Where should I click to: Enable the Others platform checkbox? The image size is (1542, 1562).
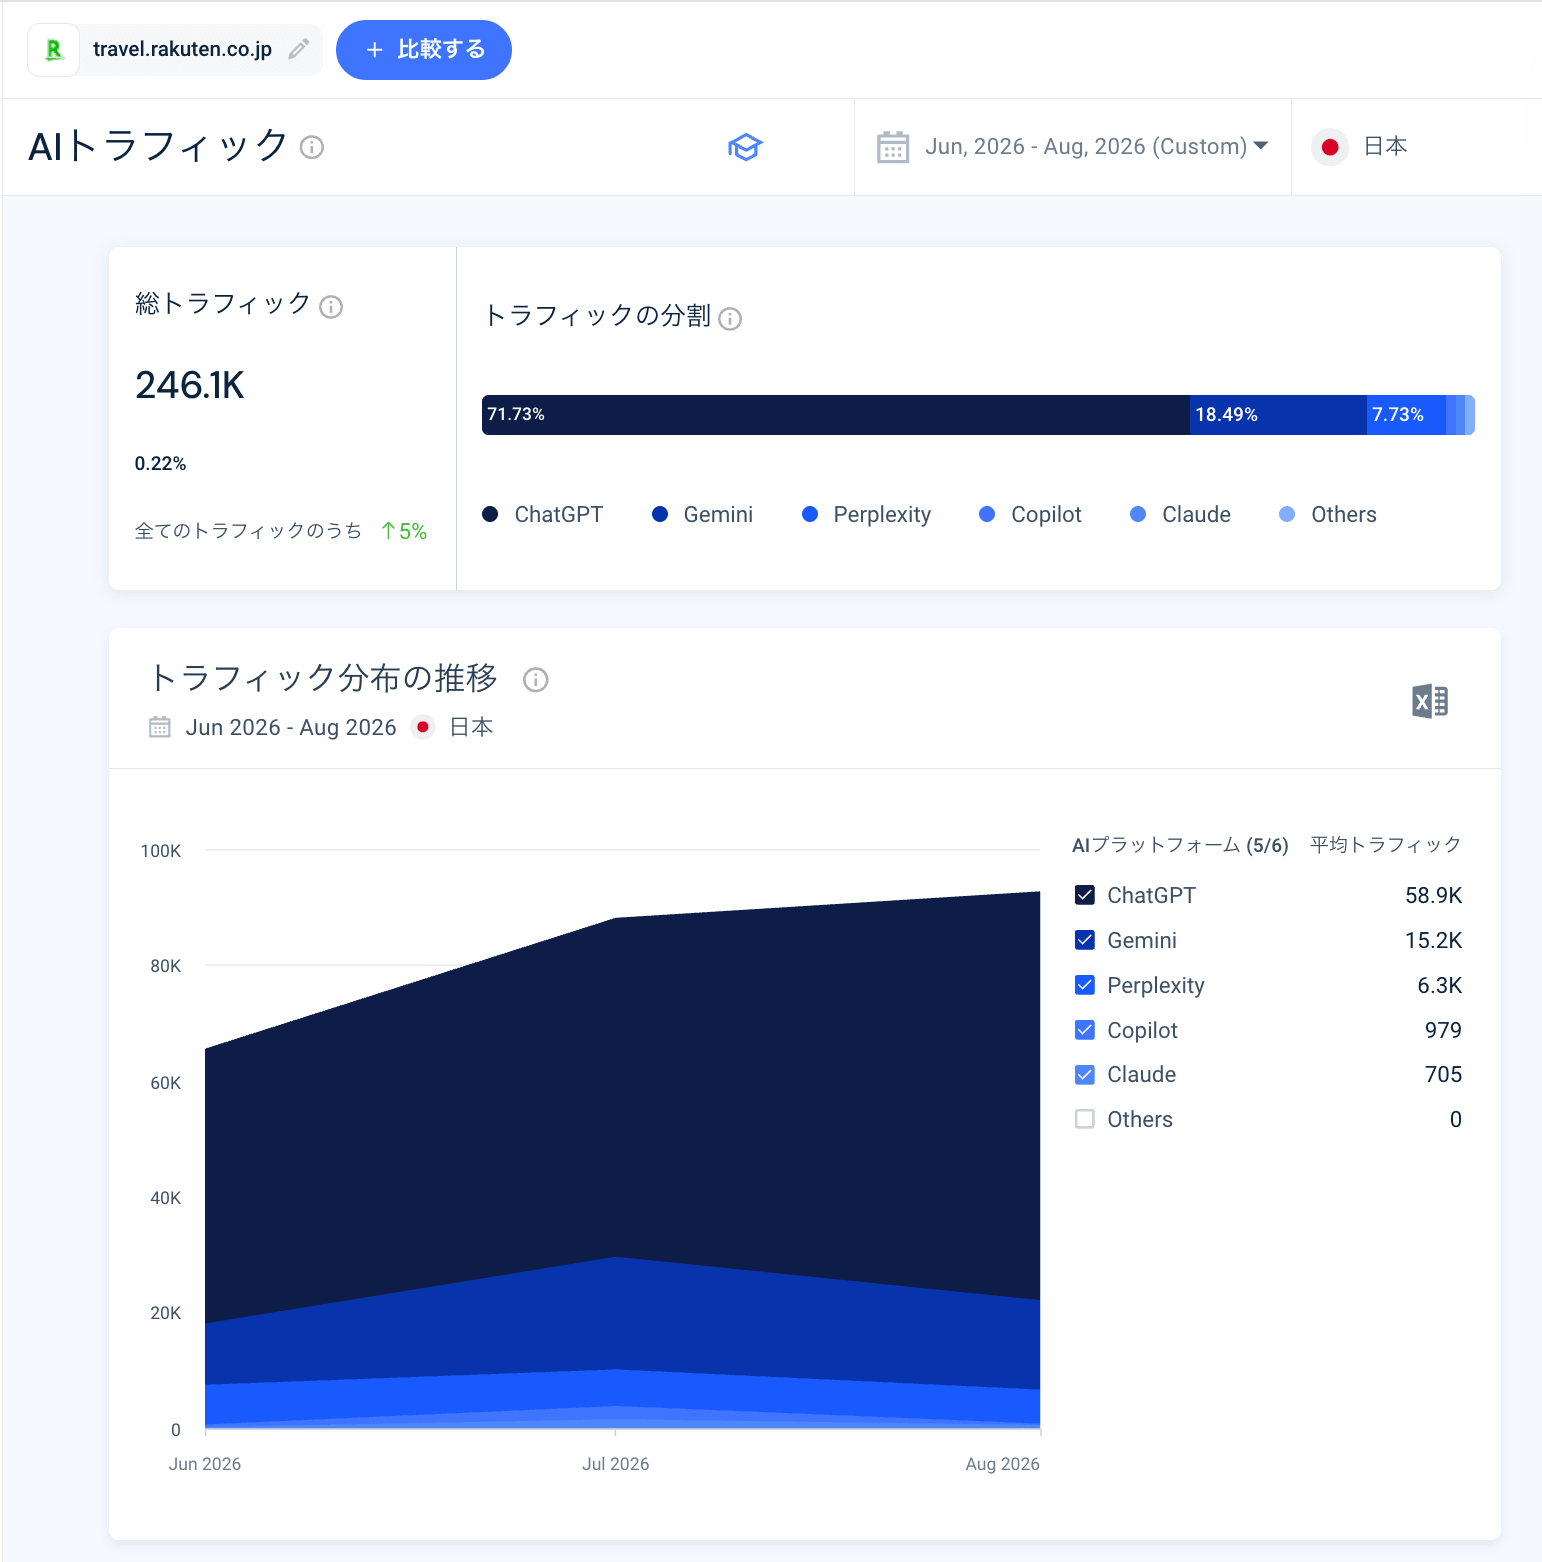[1085, 1119]
